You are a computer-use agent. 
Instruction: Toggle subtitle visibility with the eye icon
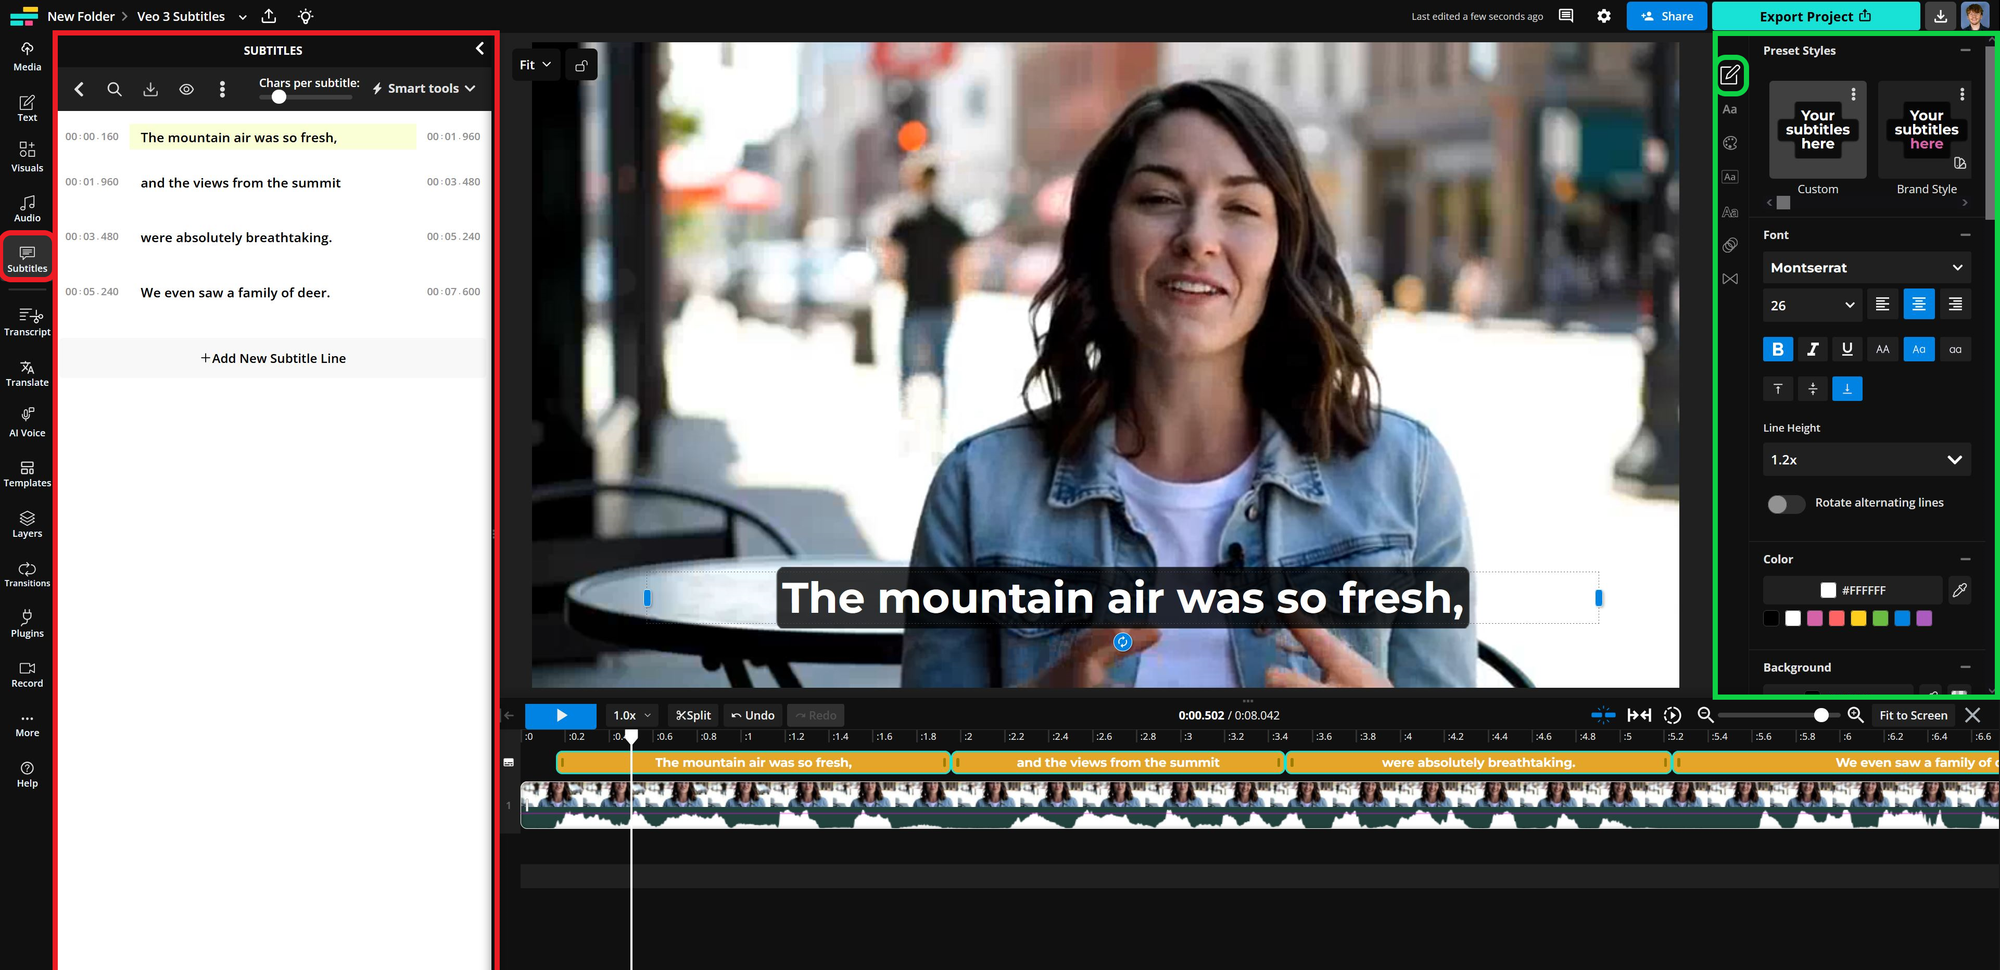click(x=186, y=89)
